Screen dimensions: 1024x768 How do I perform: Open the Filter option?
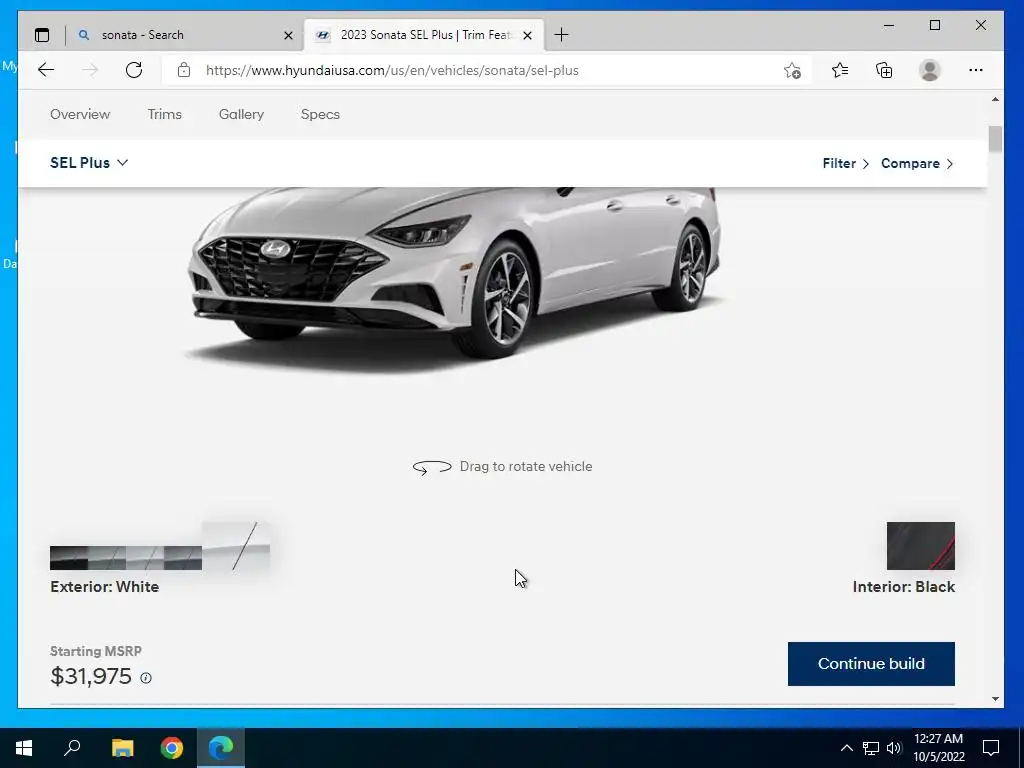pos(846,163)
